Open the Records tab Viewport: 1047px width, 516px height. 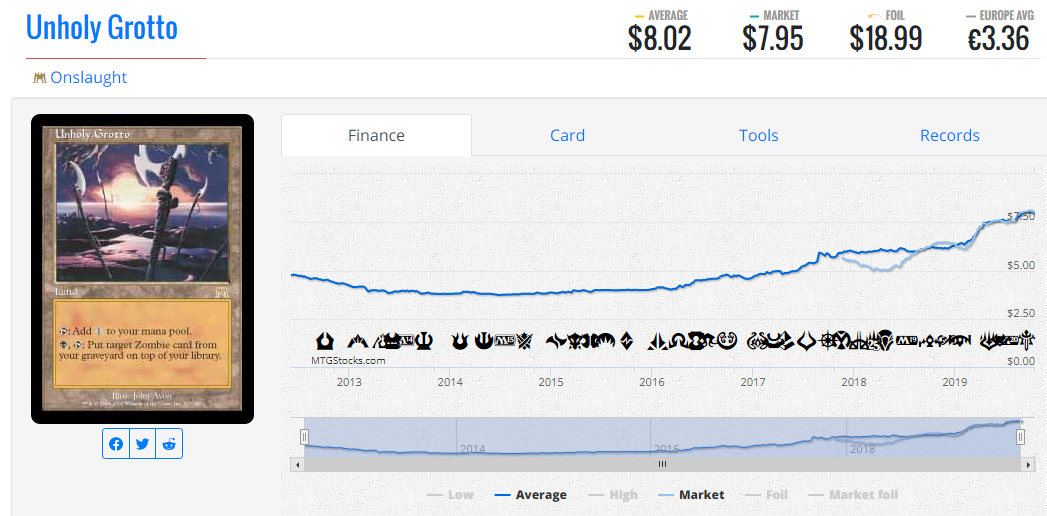click(950, 136)
